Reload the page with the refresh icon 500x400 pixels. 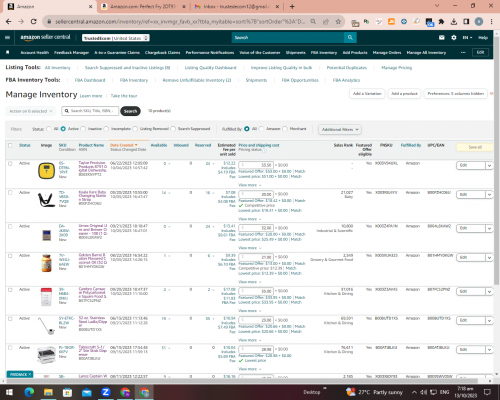pos(33,21)
